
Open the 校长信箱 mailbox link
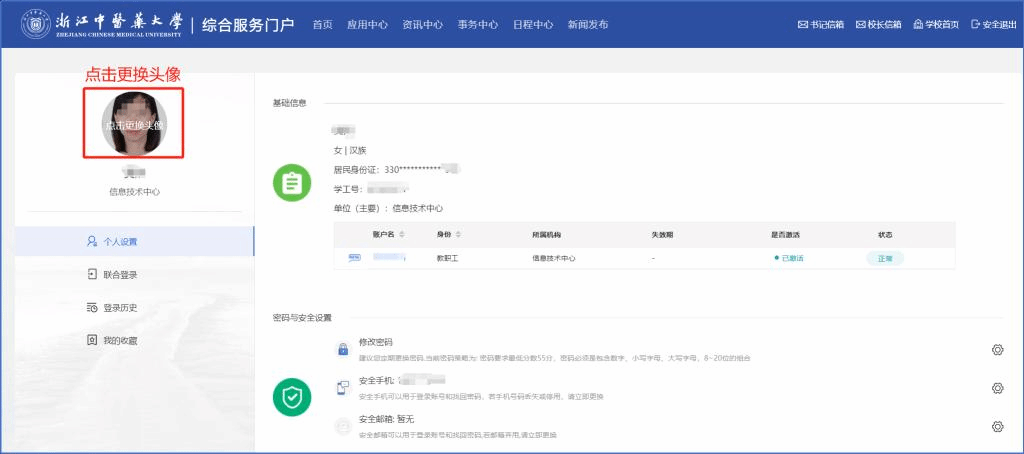879,24
